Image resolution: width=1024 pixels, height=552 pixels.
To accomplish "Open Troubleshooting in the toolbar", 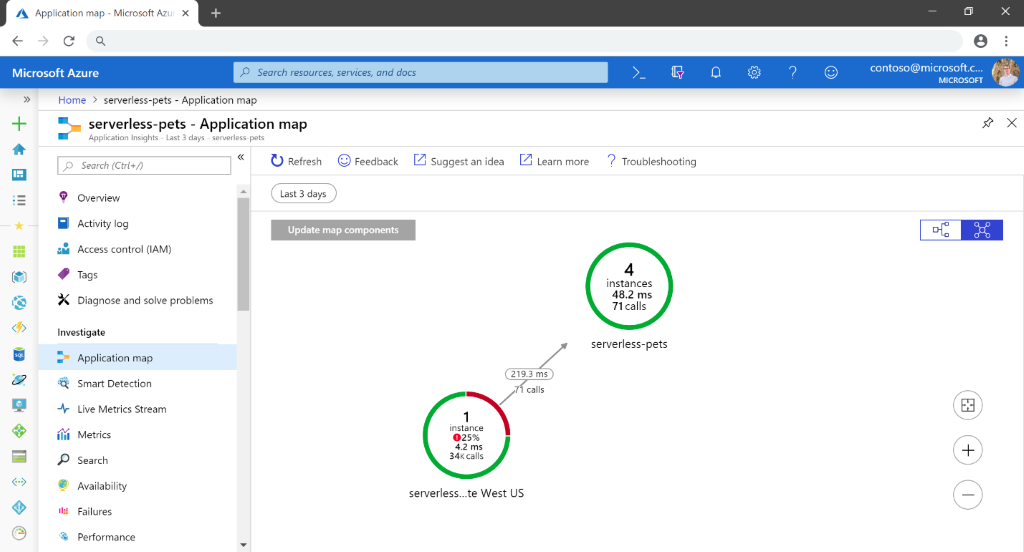I will [651, 161].
